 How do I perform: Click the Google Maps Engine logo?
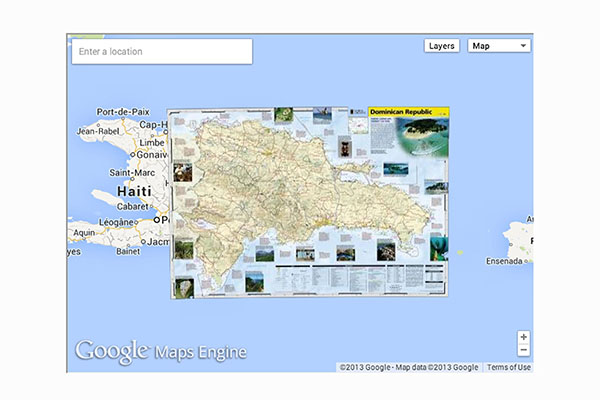click(x=161, y=352)
